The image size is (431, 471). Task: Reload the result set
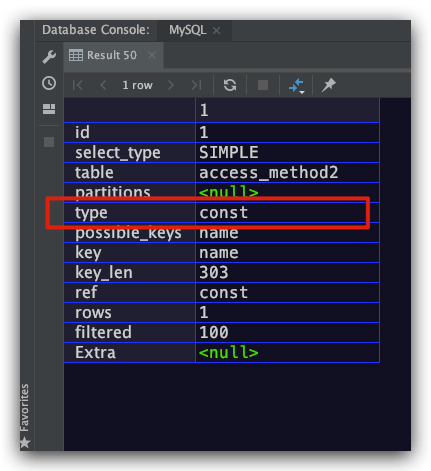(230, 85)
